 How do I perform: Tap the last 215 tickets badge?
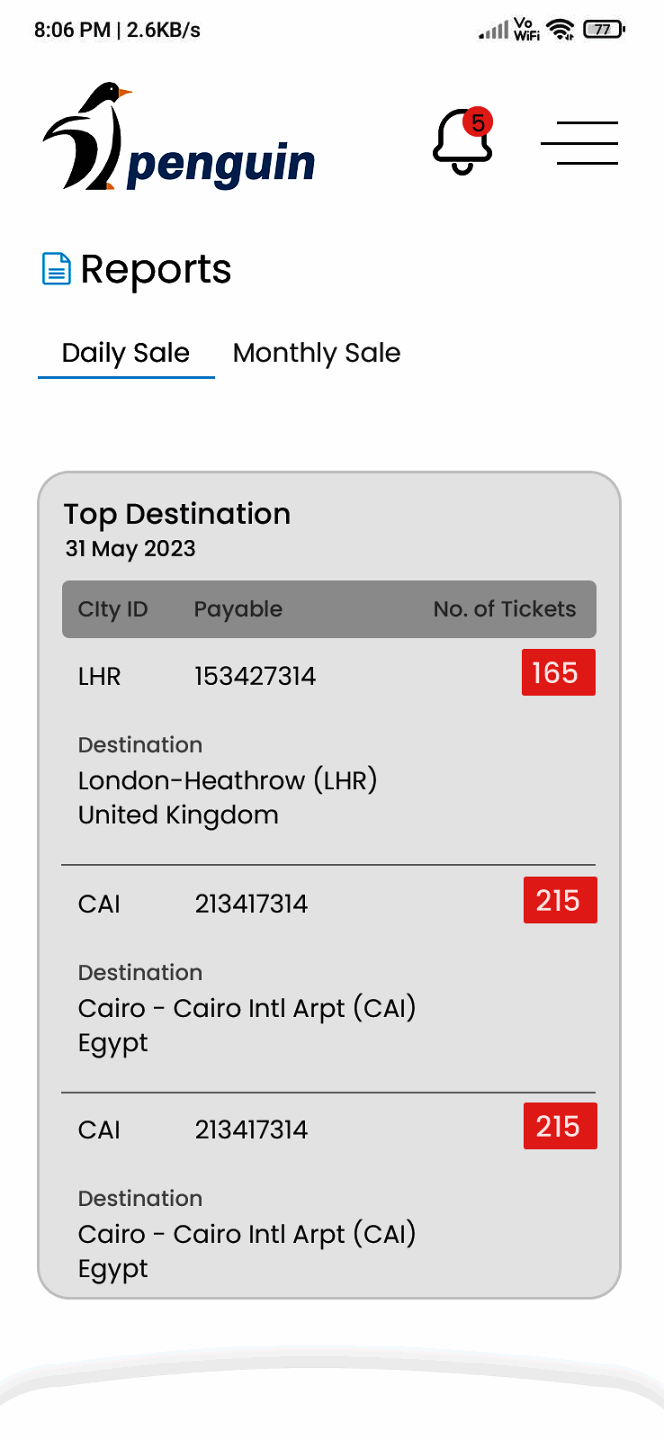click(560, 1126)
